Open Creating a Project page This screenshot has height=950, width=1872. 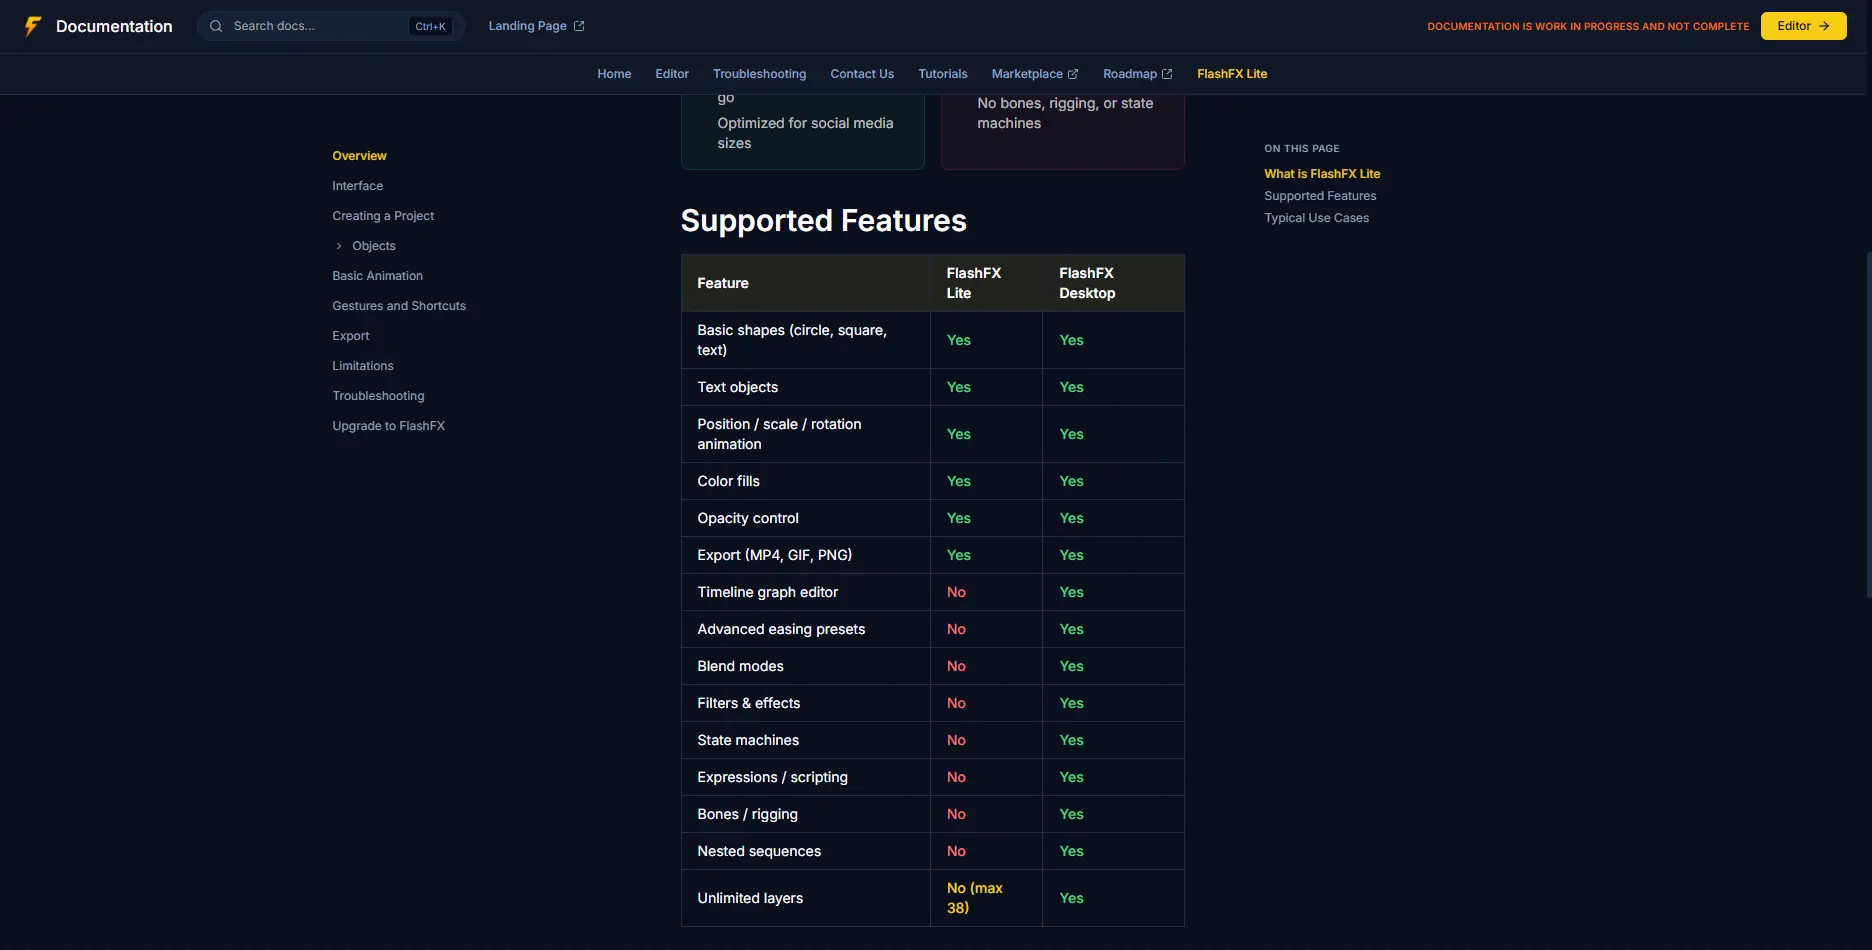point(383,216)
